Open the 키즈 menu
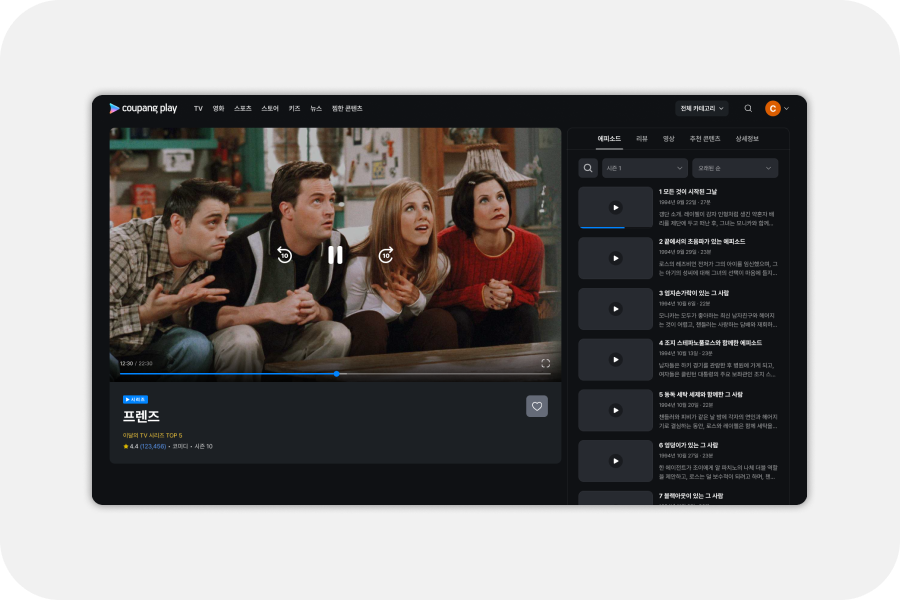900x600 pixels. [294, 109]
